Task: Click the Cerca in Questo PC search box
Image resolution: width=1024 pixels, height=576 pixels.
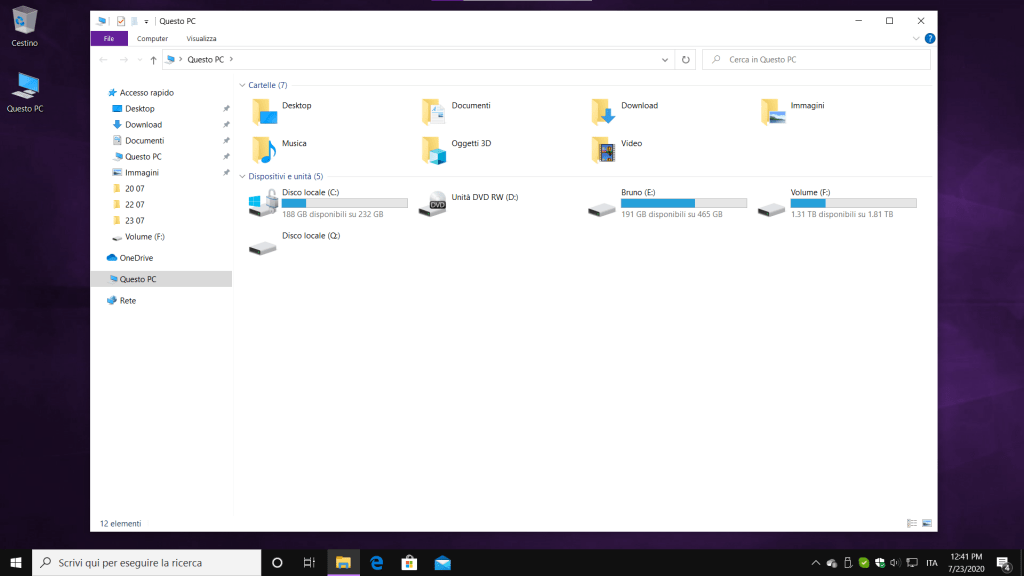Action: [x=820, y=60]
